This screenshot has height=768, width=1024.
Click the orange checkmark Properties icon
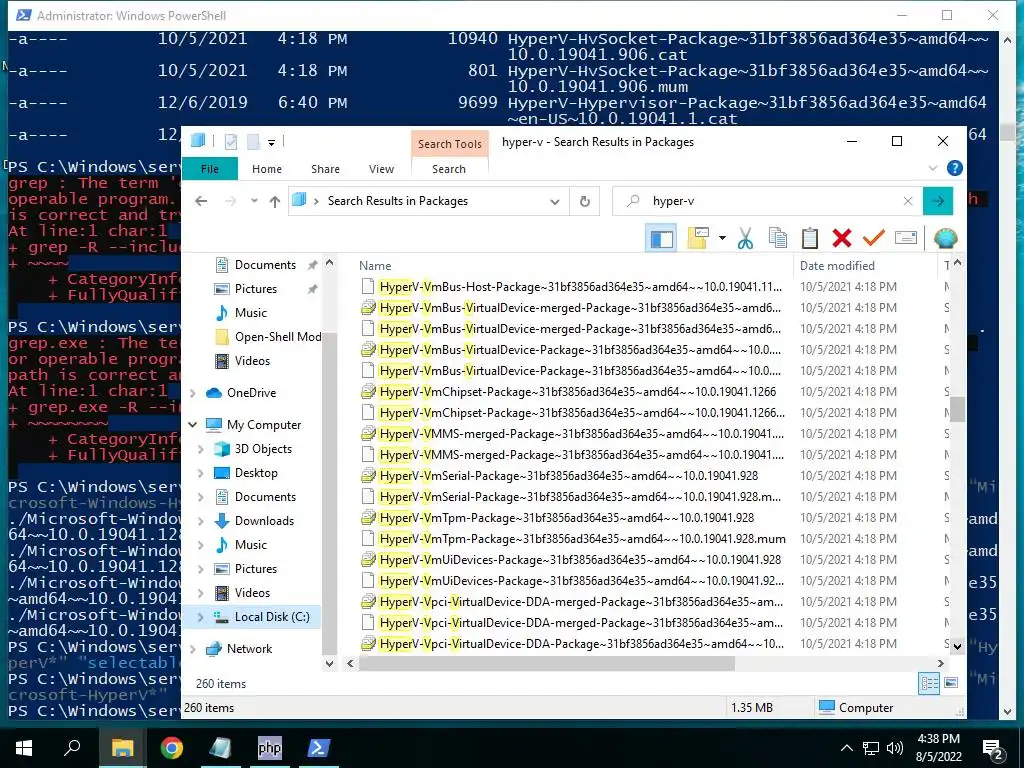tap(873, 238)
